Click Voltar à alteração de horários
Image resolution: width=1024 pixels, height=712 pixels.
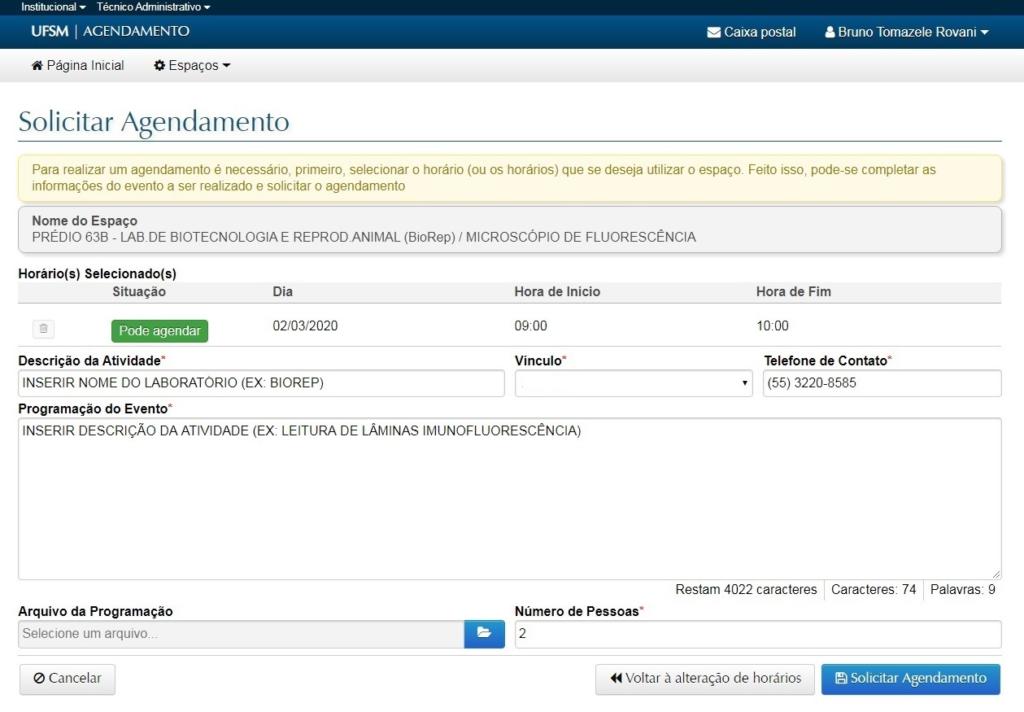pyautogui.click(x=704, y=678)
